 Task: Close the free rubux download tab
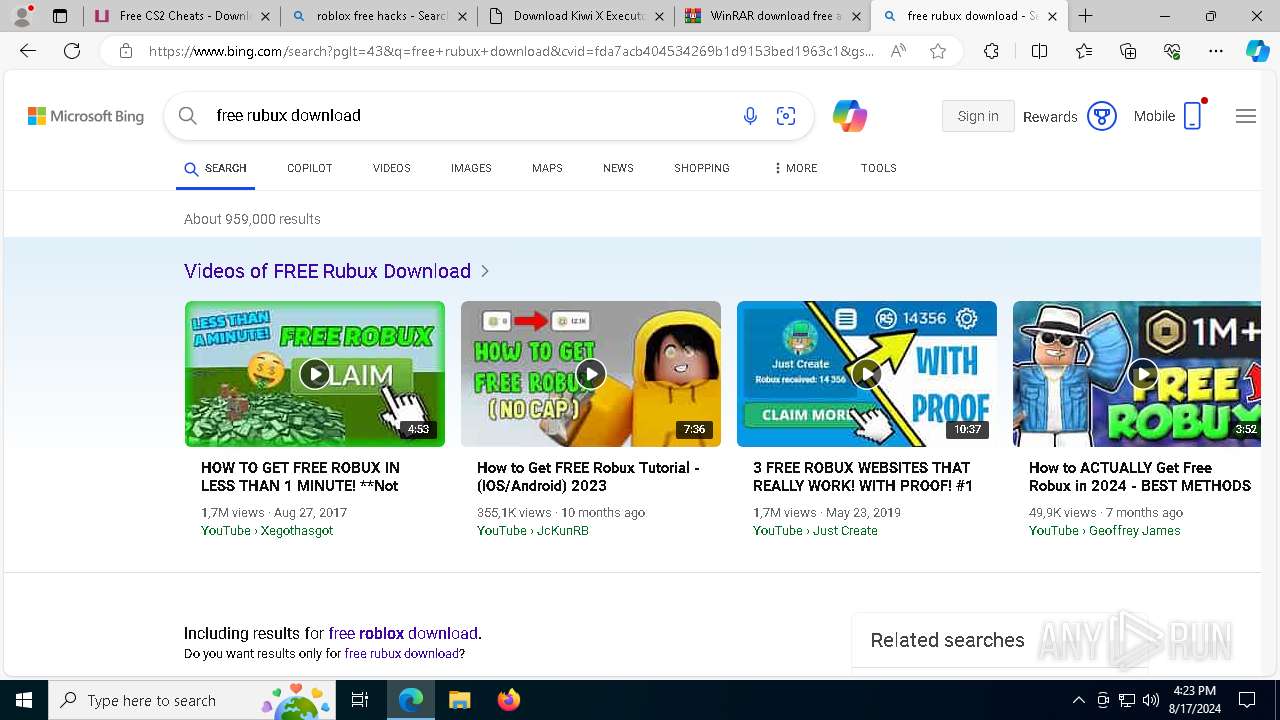(x=1052, y=16)
